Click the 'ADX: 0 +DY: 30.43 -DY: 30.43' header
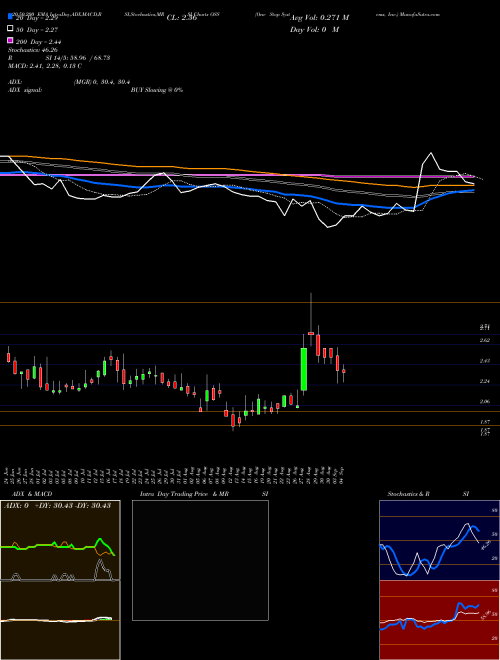This screenshot has height=660, width=500. [57, 505]
